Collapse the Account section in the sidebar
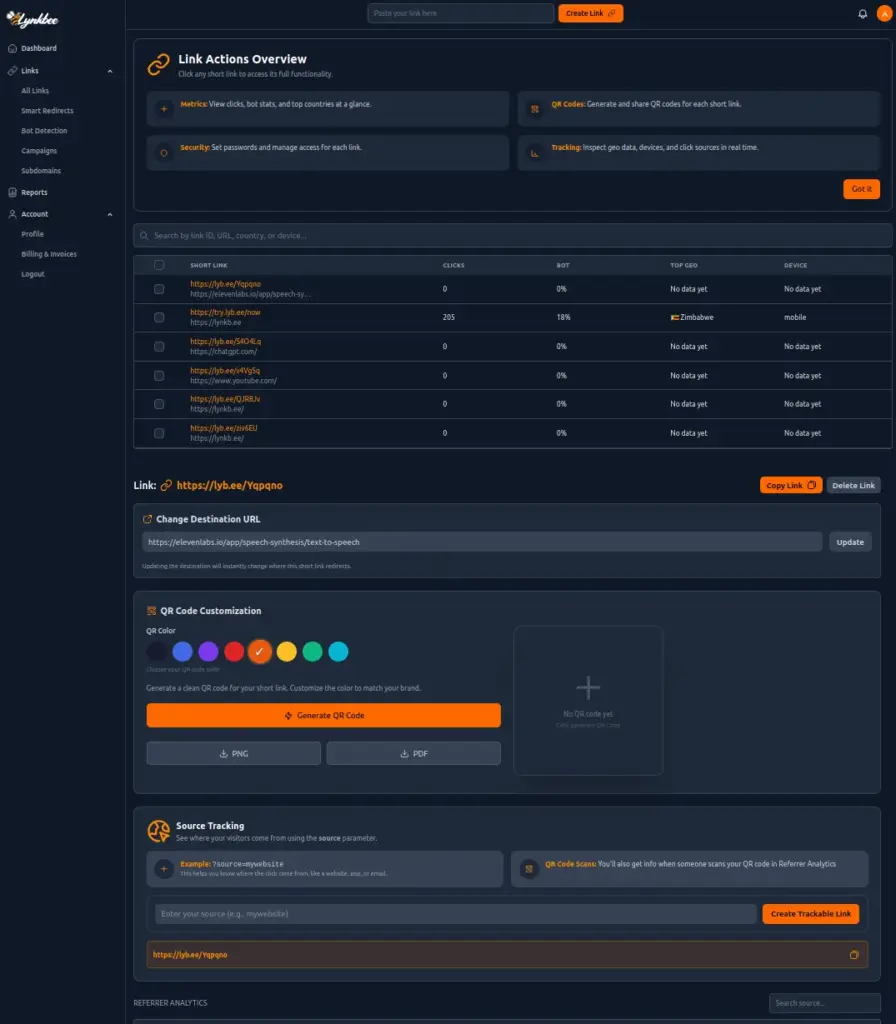The image size is (896, 1024). point(110,213)
